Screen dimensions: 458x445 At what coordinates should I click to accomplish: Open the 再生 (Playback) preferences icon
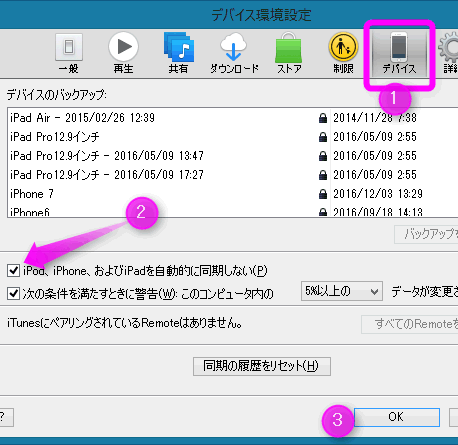(x=123, y=53)
